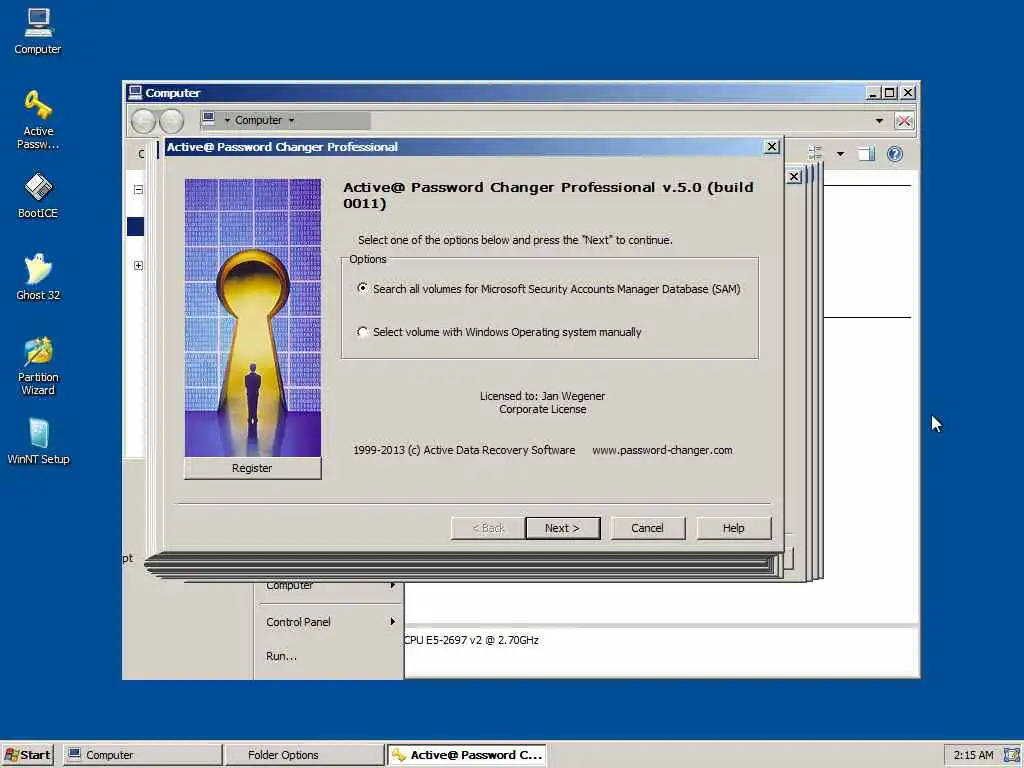
Task: Switch to Active@ Password Changer taskbar button
Action: click(x=466, y=755)
